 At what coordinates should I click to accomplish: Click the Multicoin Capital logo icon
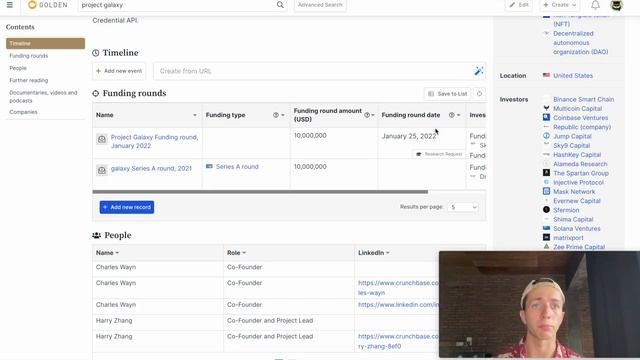tap(546, 108)
